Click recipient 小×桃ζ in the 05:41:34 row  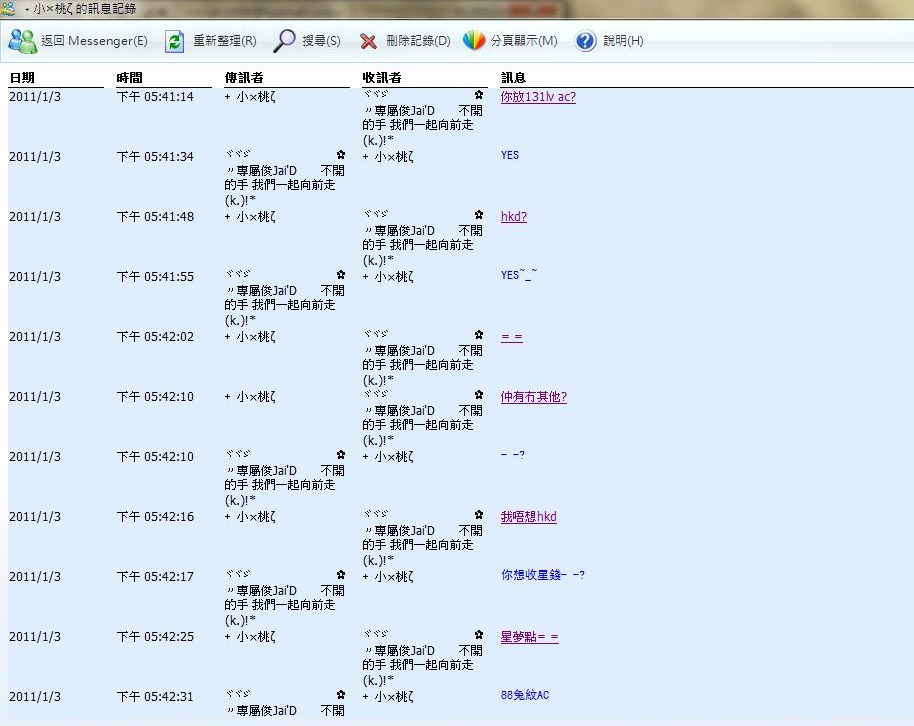coord(388,157)
